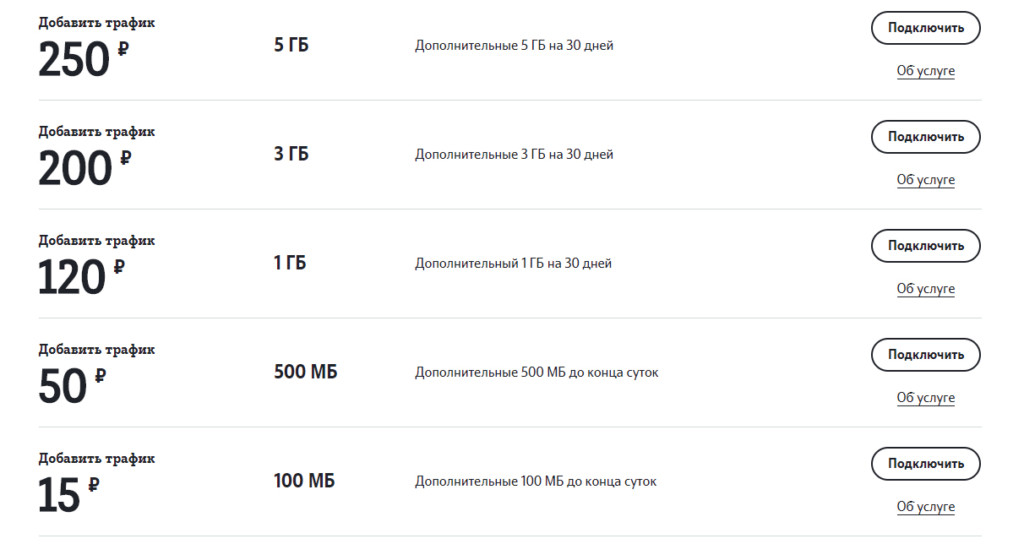Follow Об услуге link for 50 ₽ option
1024x544 pixels.
coord(925,398)
